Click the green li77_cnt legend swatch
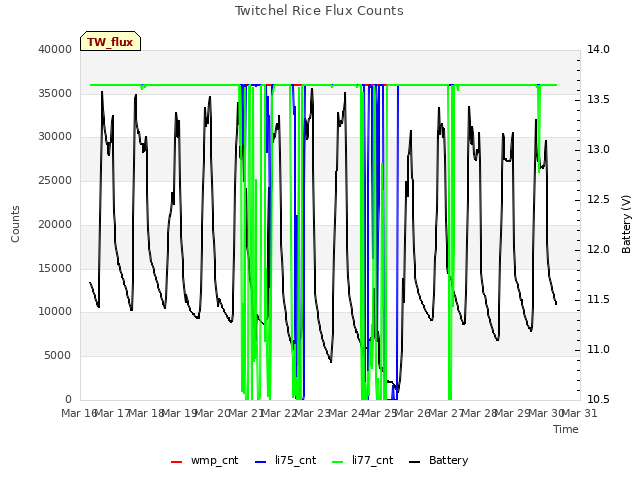The image size is (640, 480). coord(338,462)
